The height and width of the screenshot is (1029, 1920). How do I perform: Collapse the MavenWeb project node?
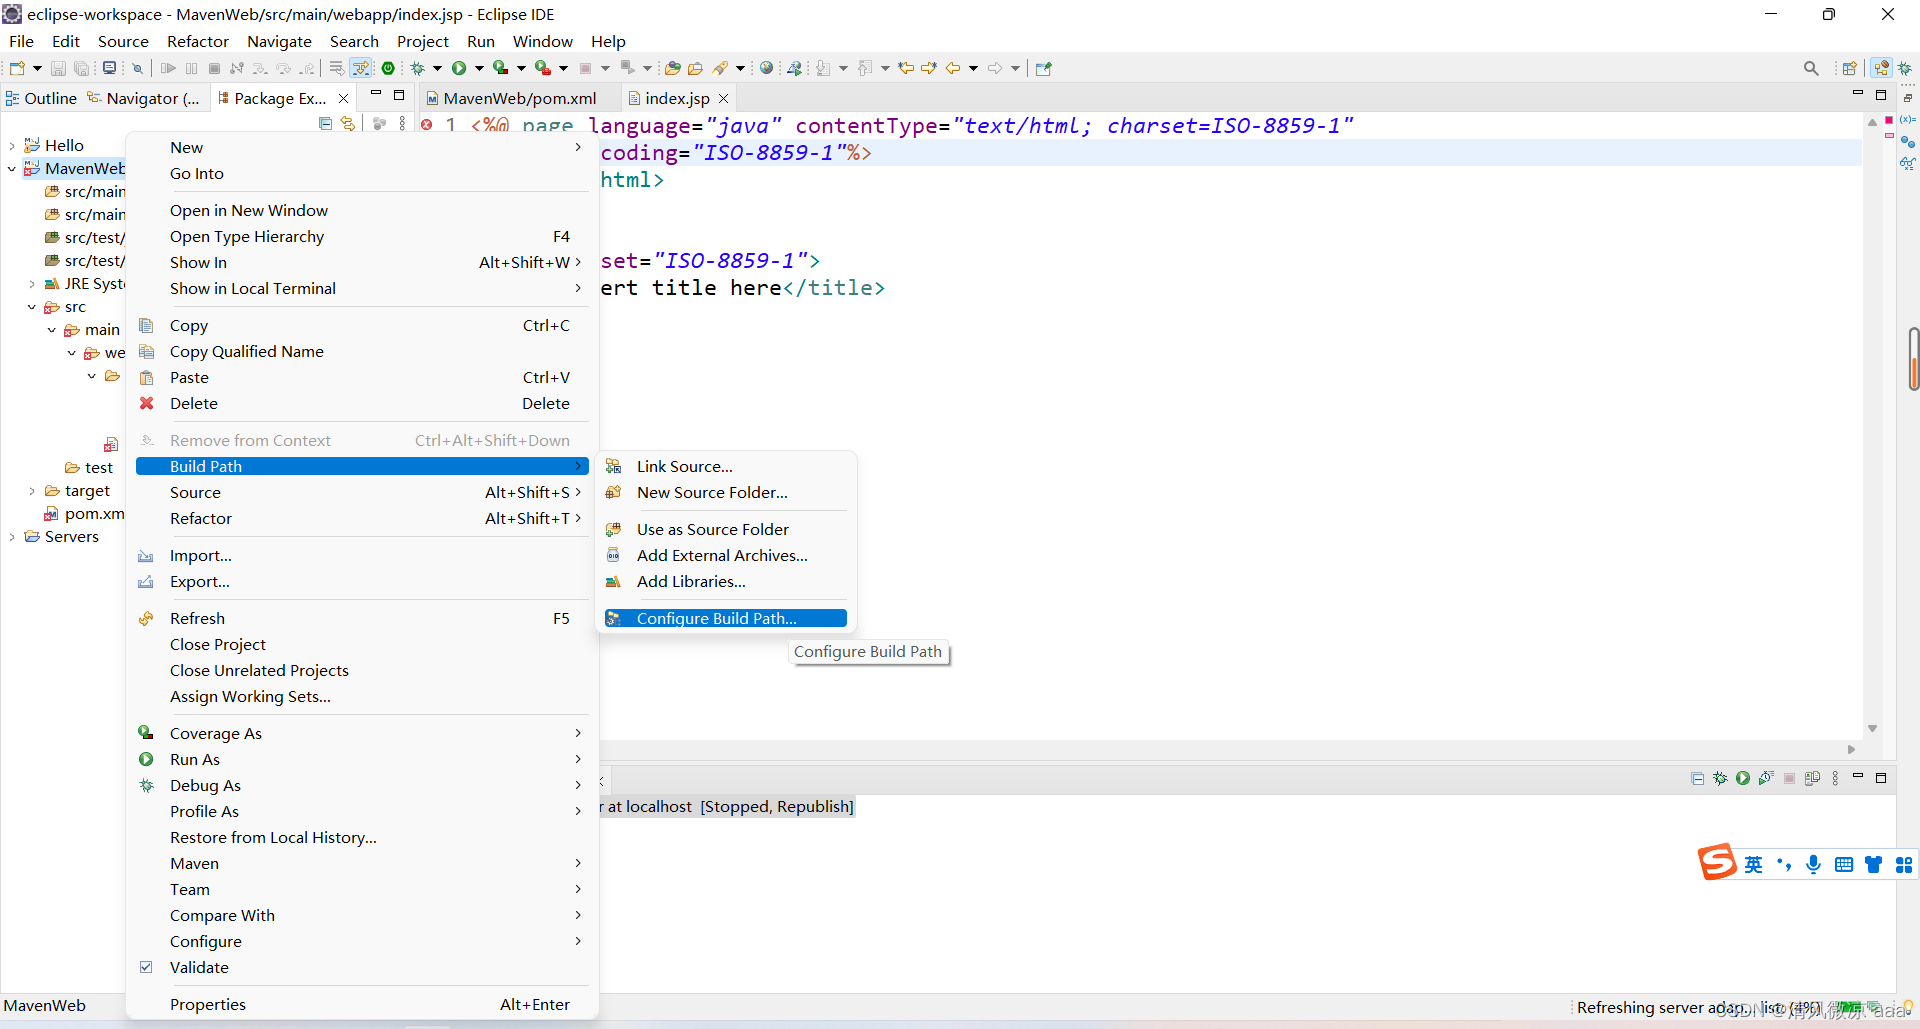(12, 168)
